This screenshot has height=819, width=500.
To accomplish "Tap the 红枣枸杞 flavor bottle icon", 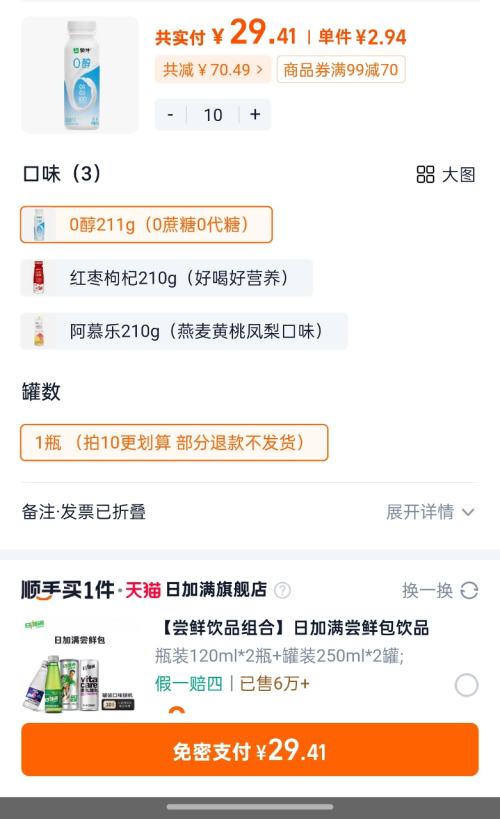I will coord(39,278).
